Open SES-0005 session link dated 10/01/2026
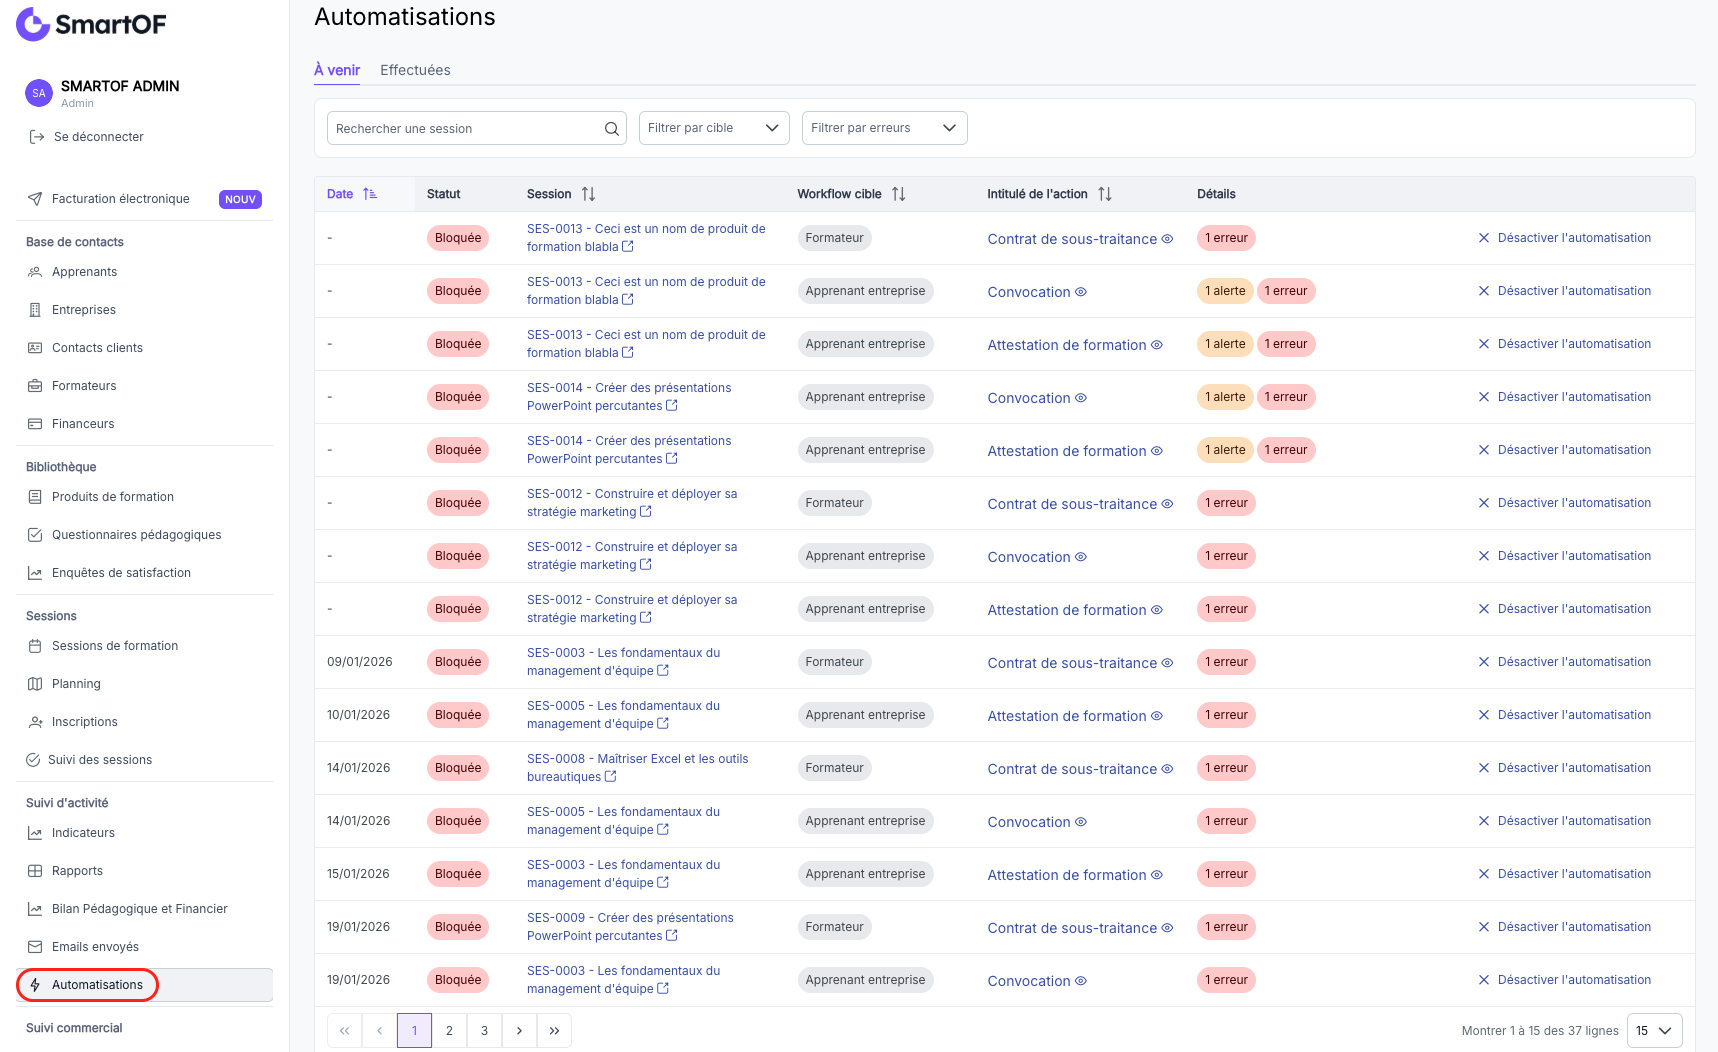 tap(623, 715)
